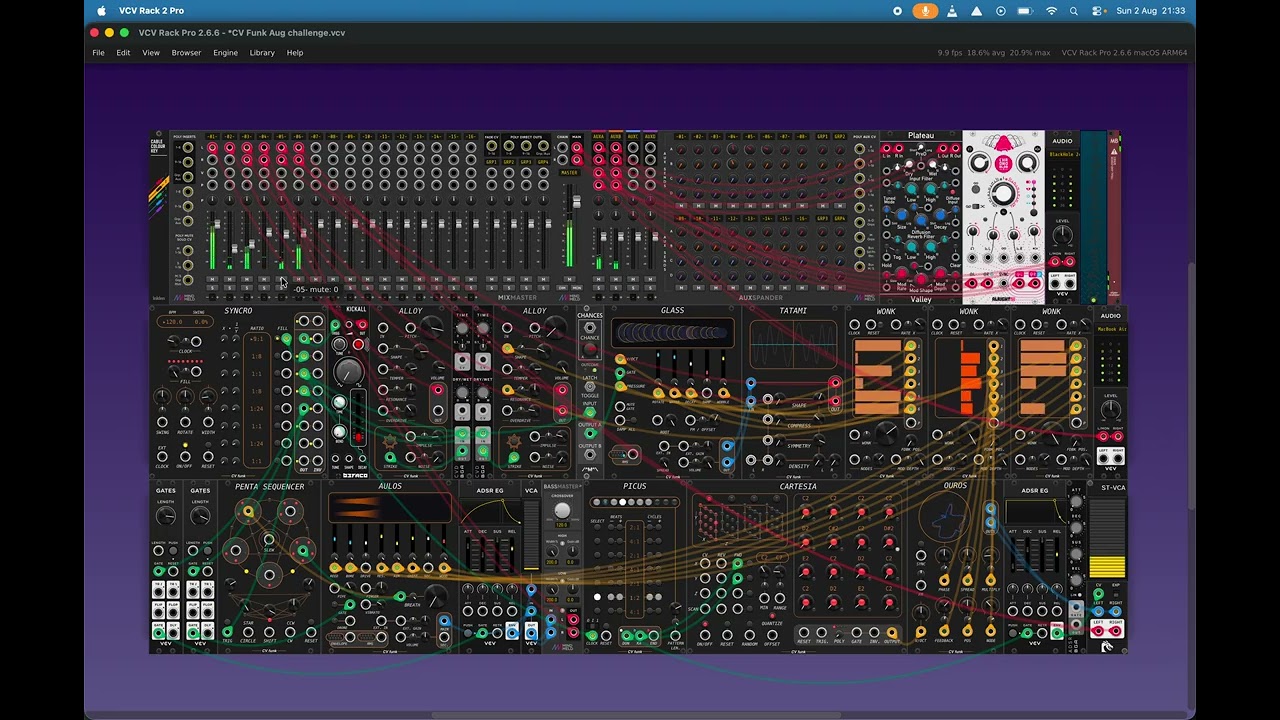This screenshot has width=1280, height=720.
Task: Open the MacBook Air audio device selector
Action: 1111,329
